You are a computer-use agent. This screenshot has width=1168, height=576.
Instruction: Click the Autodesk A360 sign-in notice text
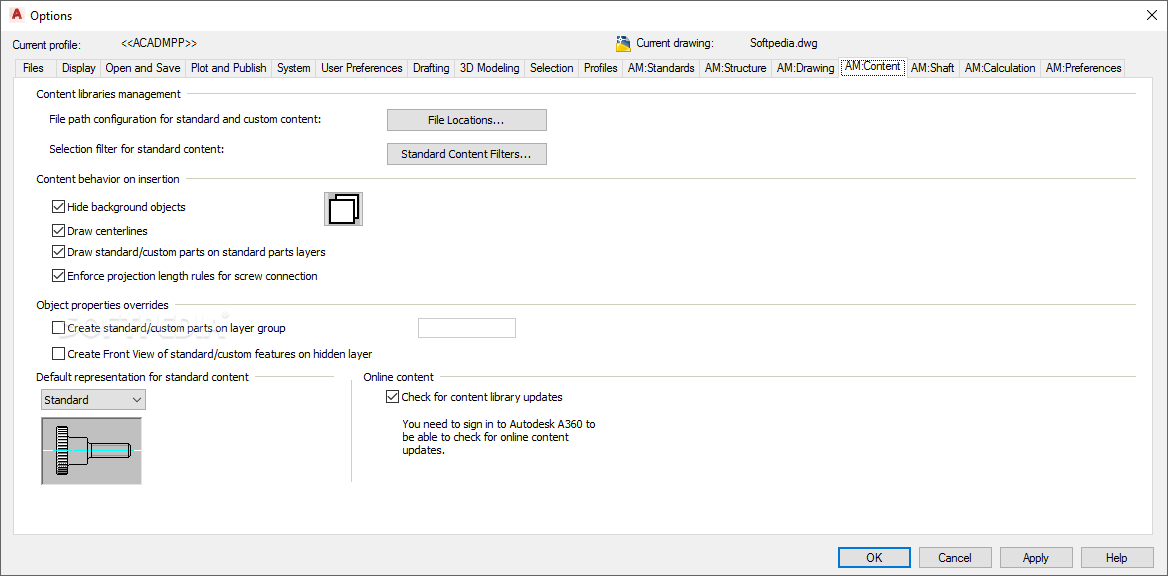click(498, 437)
